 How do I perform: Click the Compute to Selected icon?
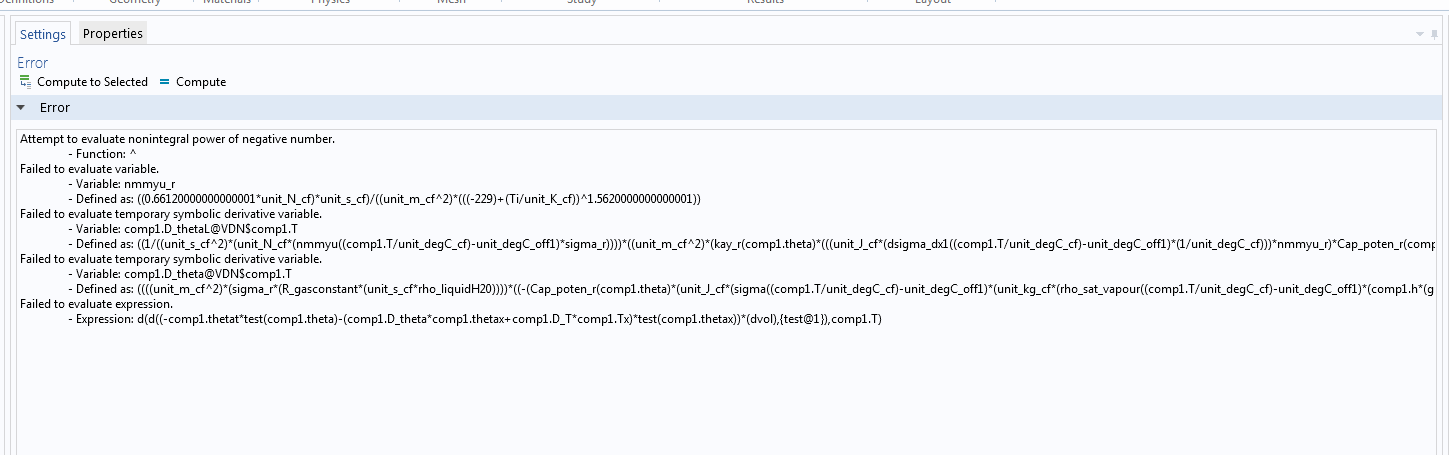point(25,82)
